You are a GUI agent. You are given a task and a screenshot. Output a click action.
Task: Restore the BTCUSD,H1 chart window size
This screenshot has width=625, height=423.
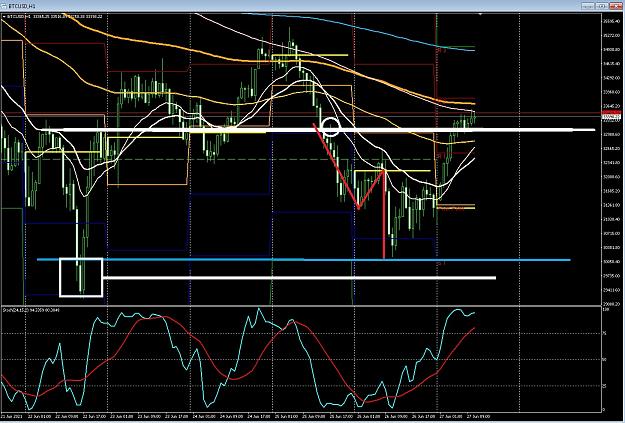tap(601, 6)
